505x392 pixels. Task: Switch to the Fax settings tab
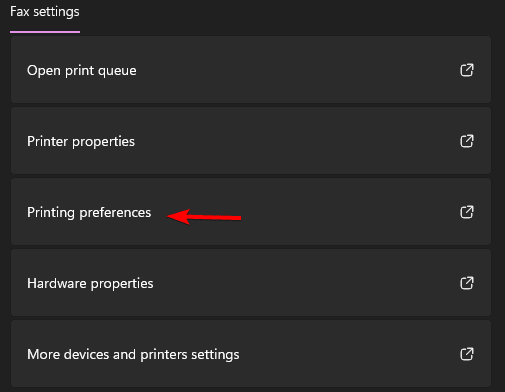[45, 12]
